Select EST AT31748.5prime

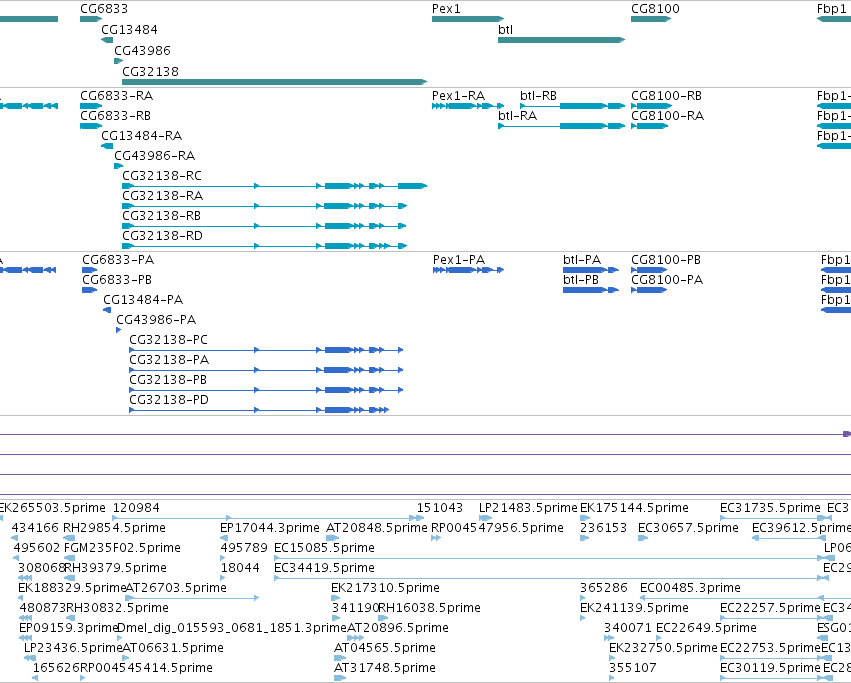(385, 668)
